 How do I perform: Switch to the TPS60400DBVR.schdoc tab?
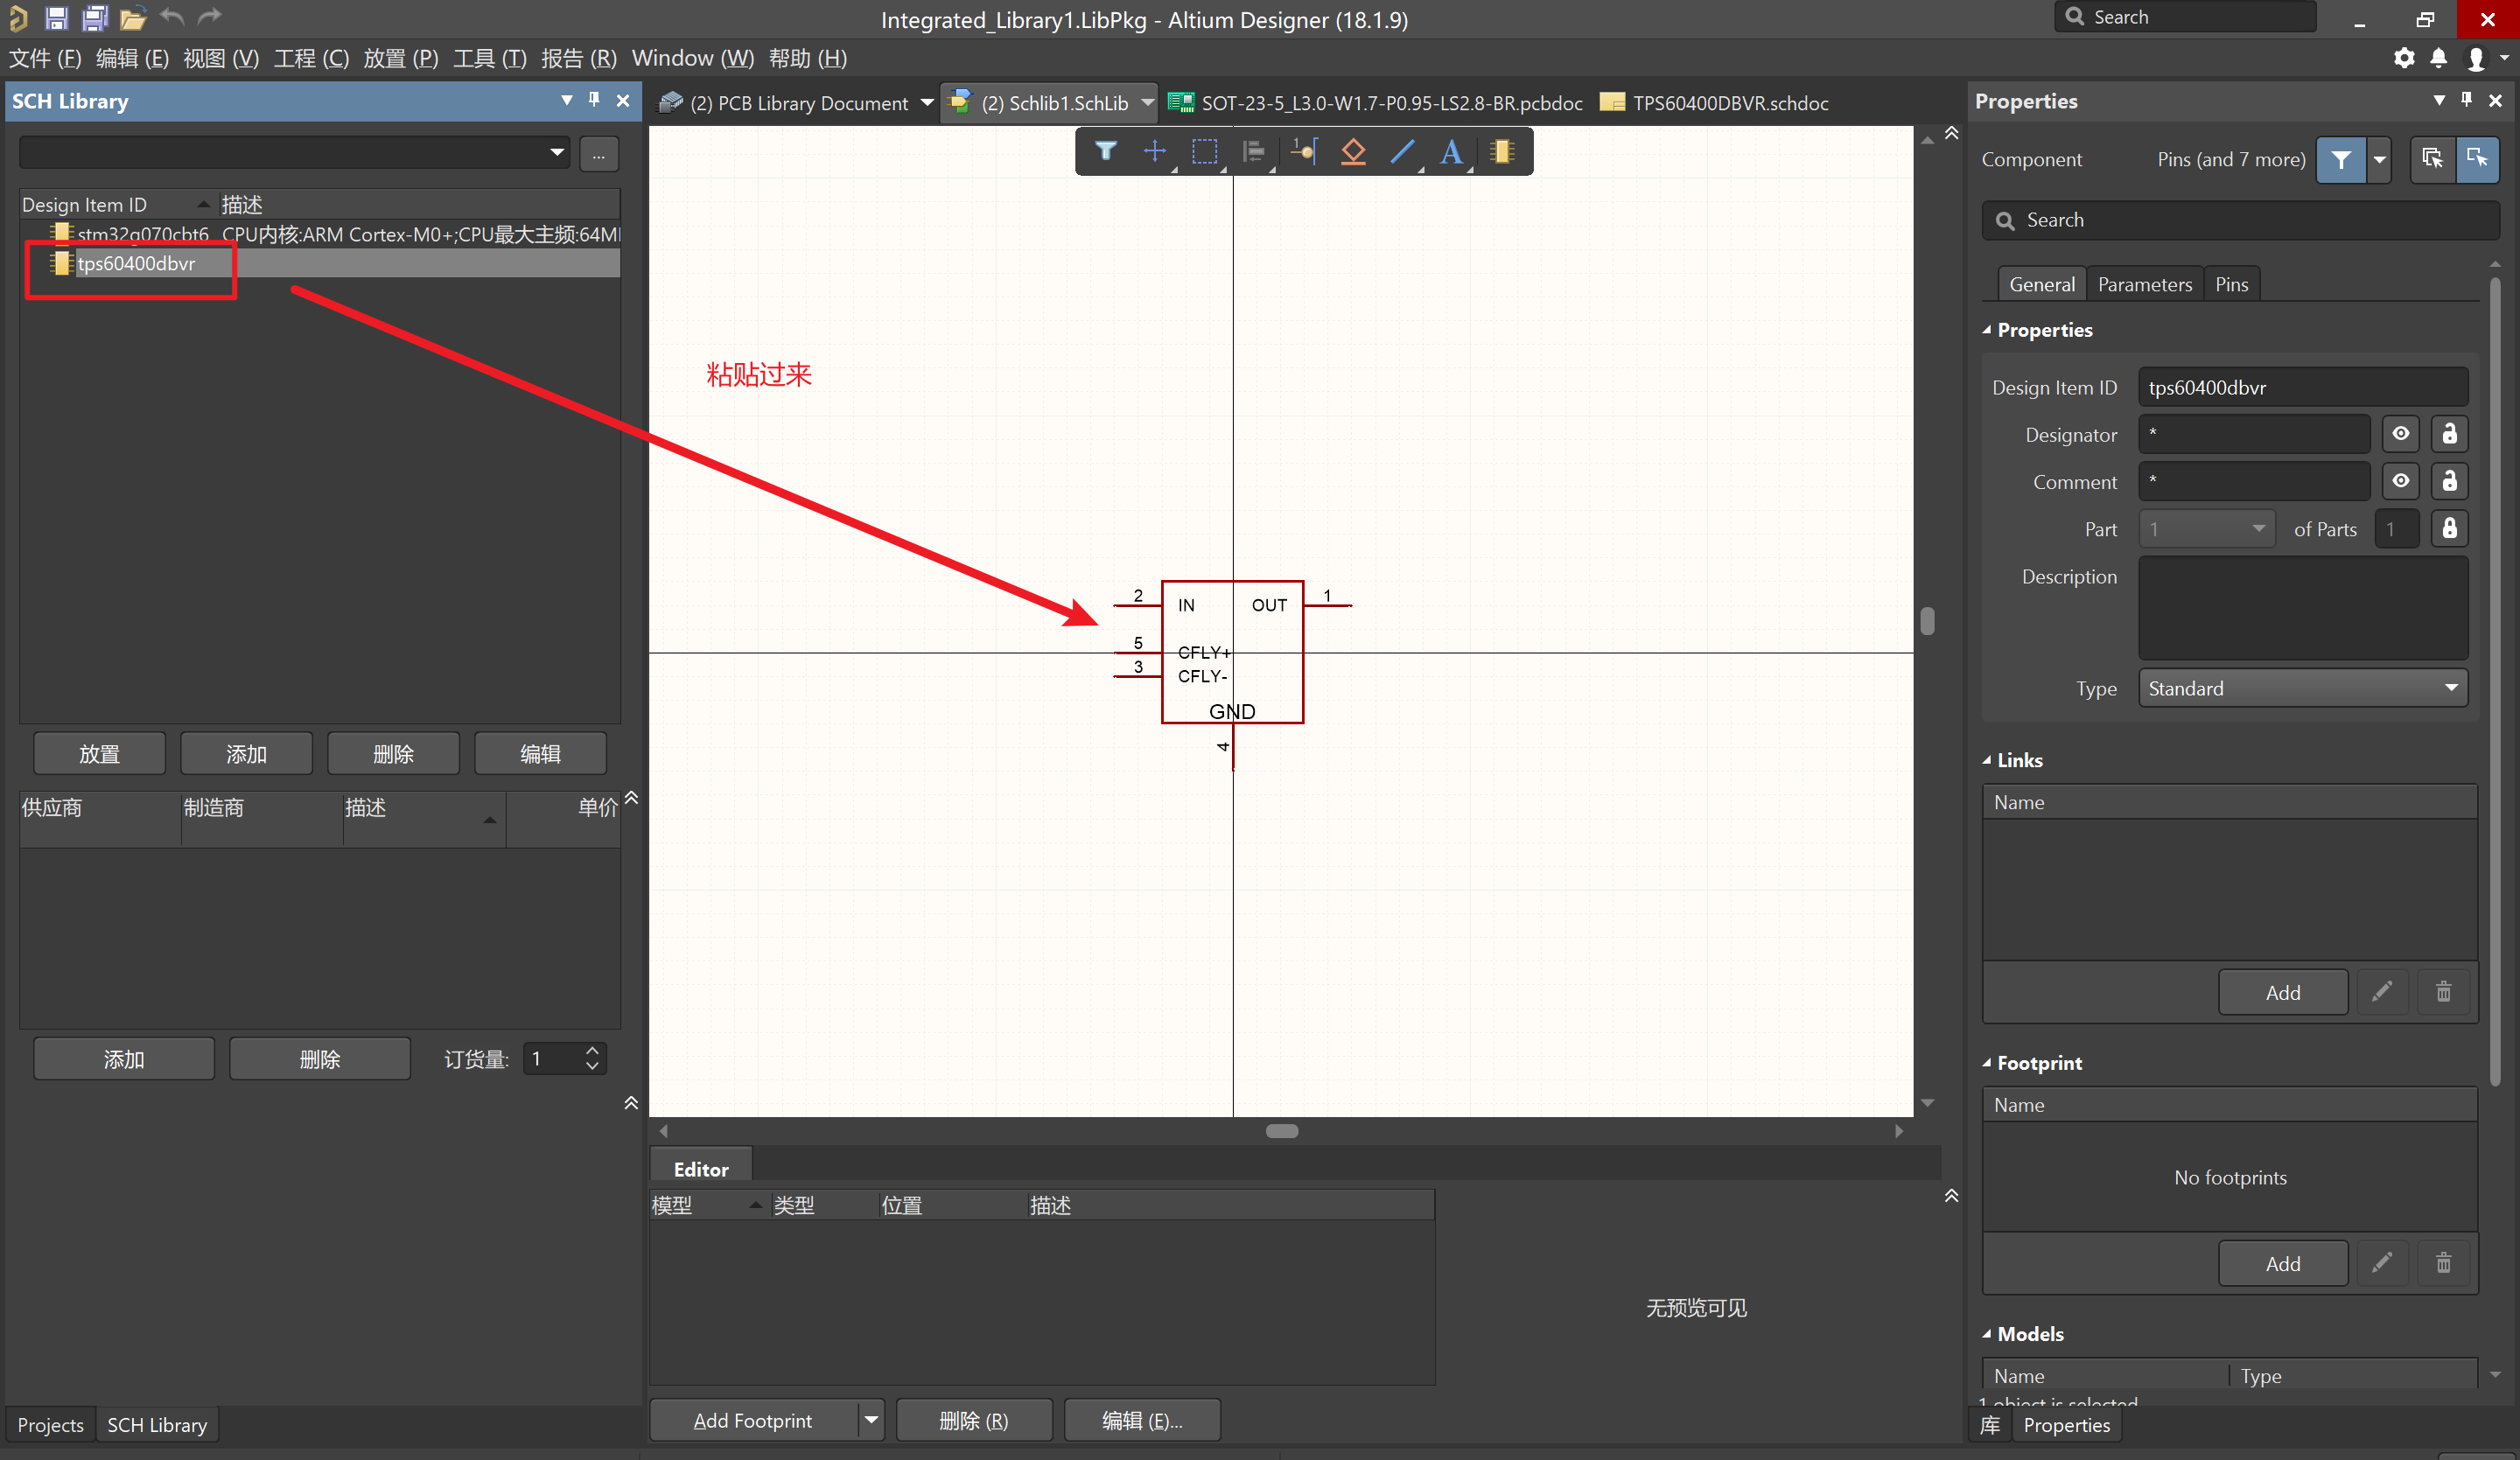[1714, 103]
